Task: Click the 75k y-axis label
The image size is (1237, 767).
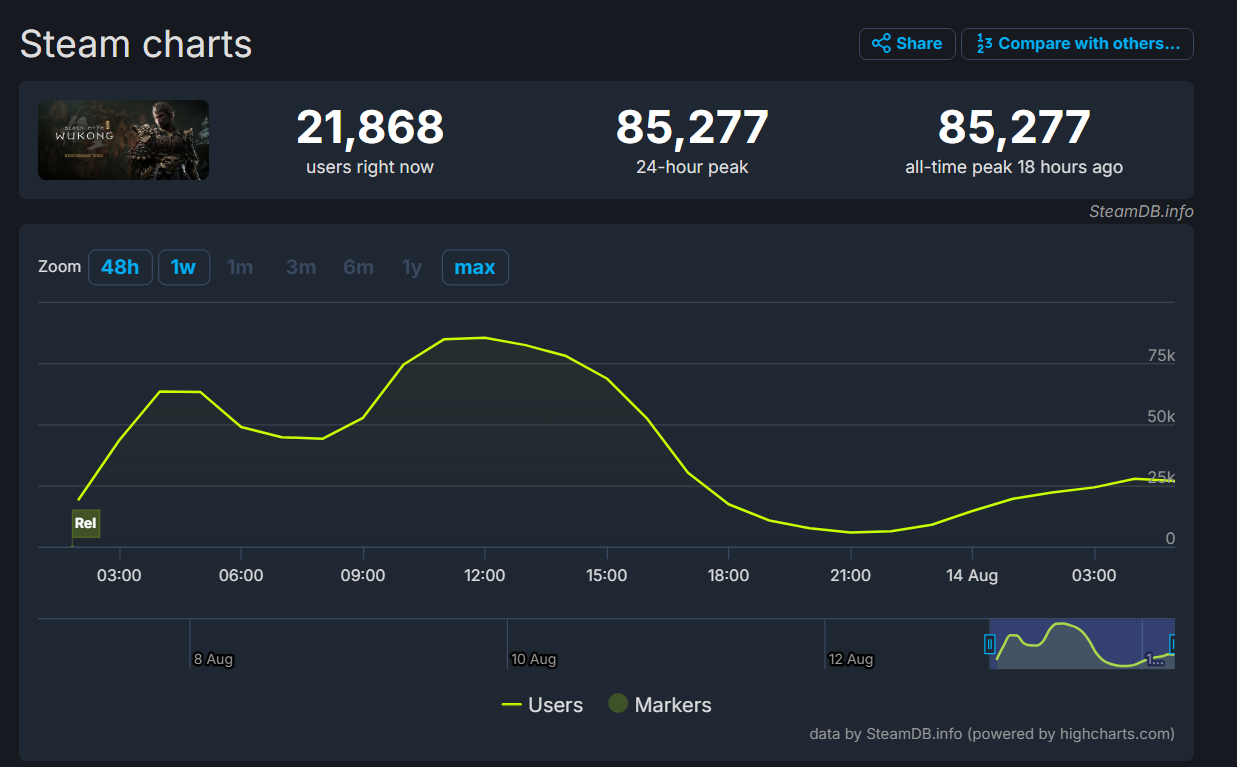Action: click(1161, 355)
